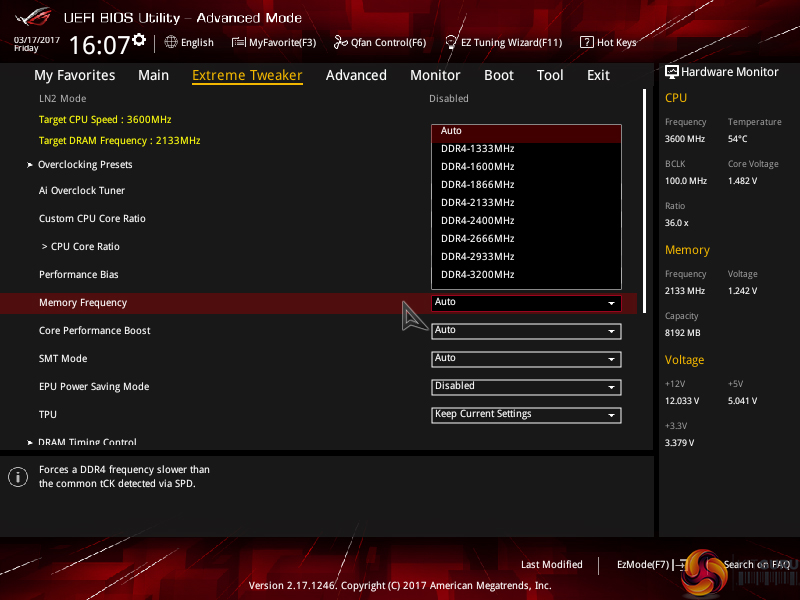Image resolution: width=800 pixels, height=600 pixels.
Task: Expand Overclocking Presets submenu
Action: coord(85,165)
